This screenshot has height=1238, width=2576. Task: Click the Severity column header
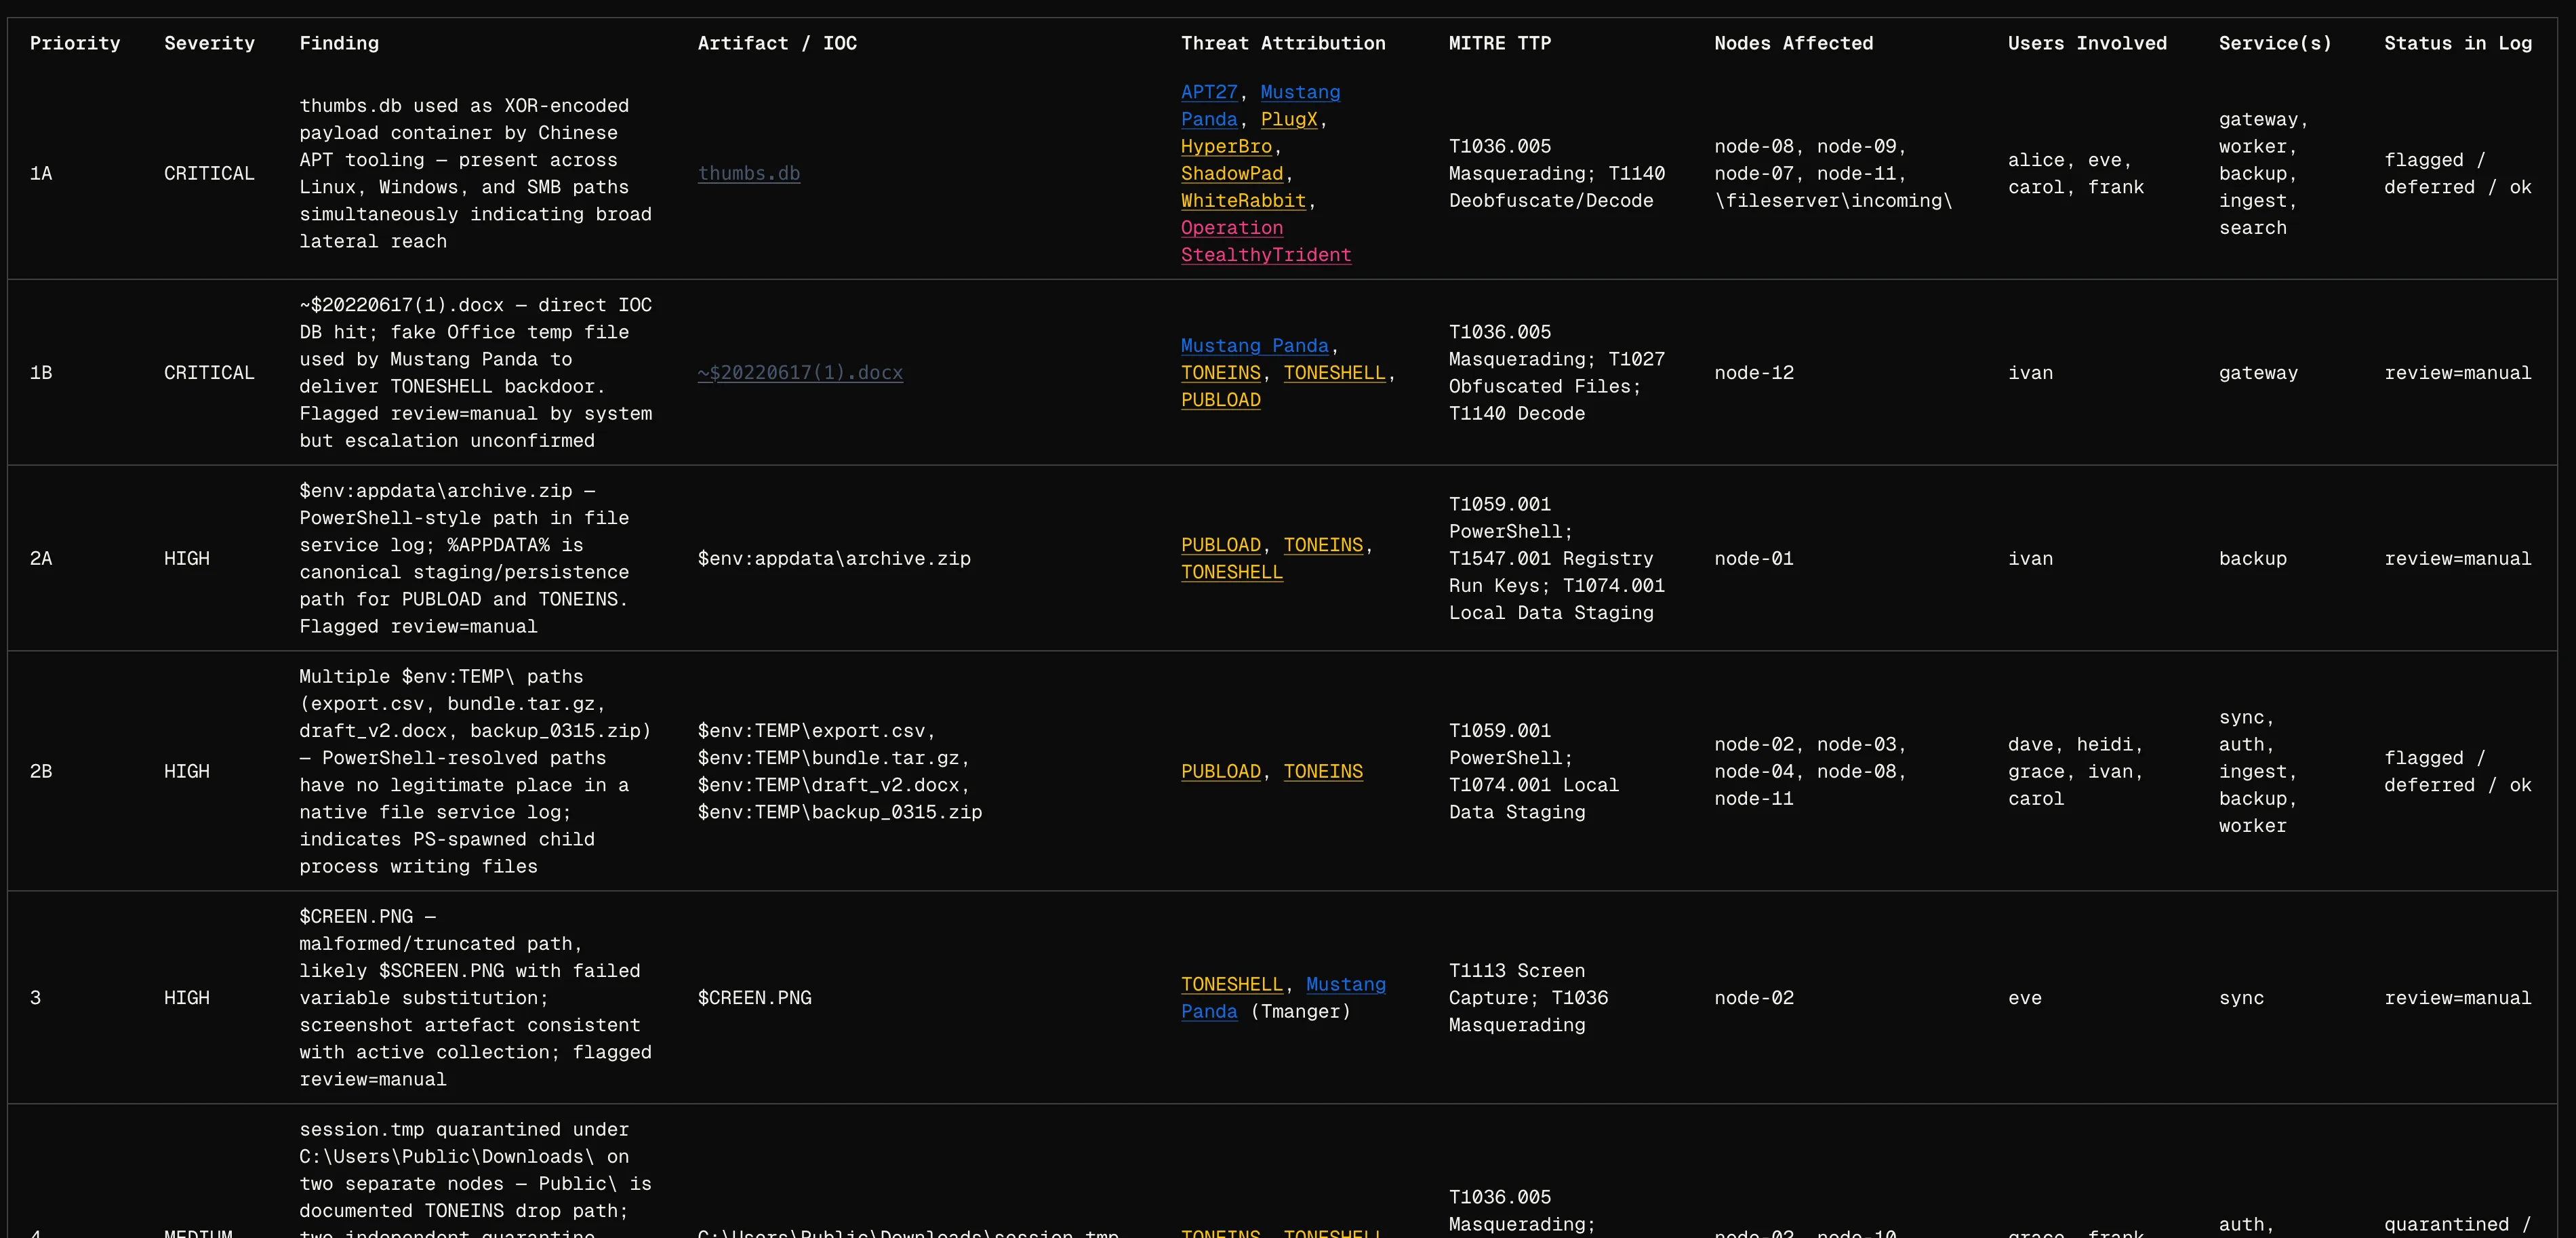point(209,43)
